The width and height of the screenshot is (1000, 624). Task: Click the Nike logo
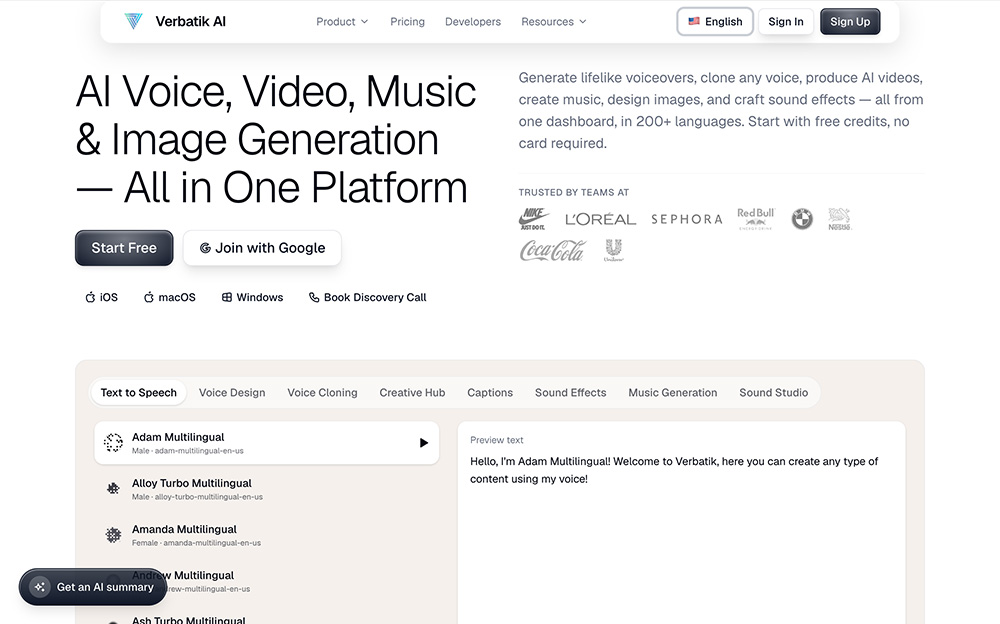point(533,219)
